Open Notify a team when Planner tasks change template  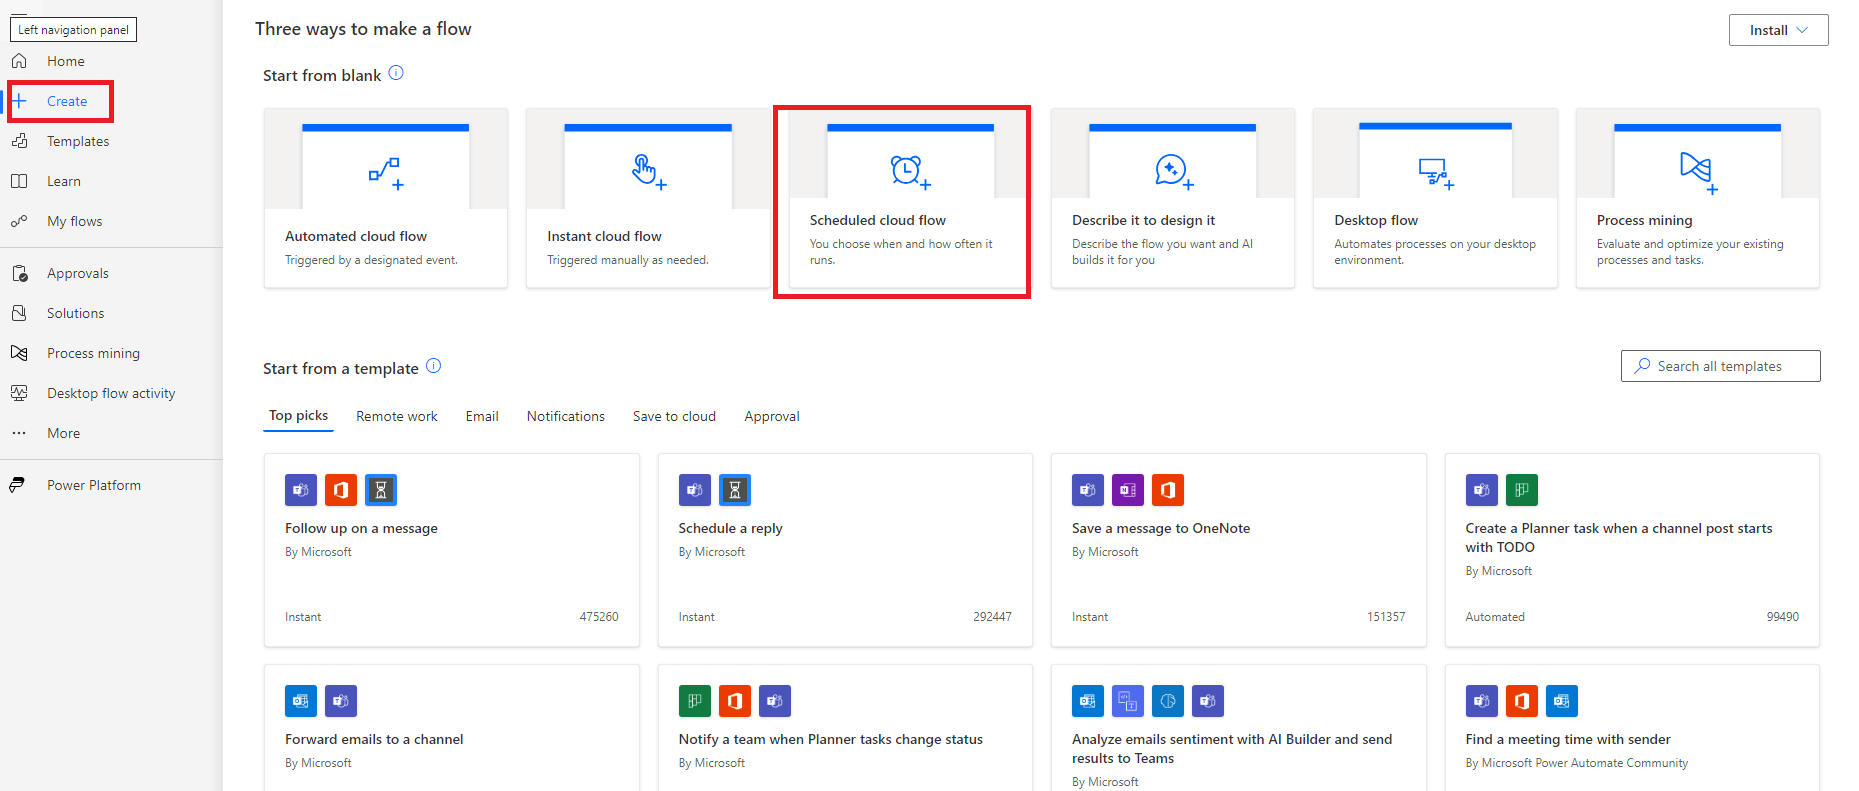[845, 728]
